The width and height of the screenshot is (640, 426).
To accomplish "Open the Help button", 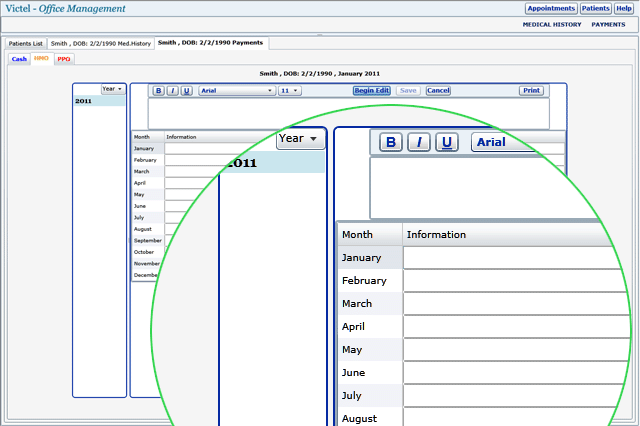I will click(x=624, y=9).
